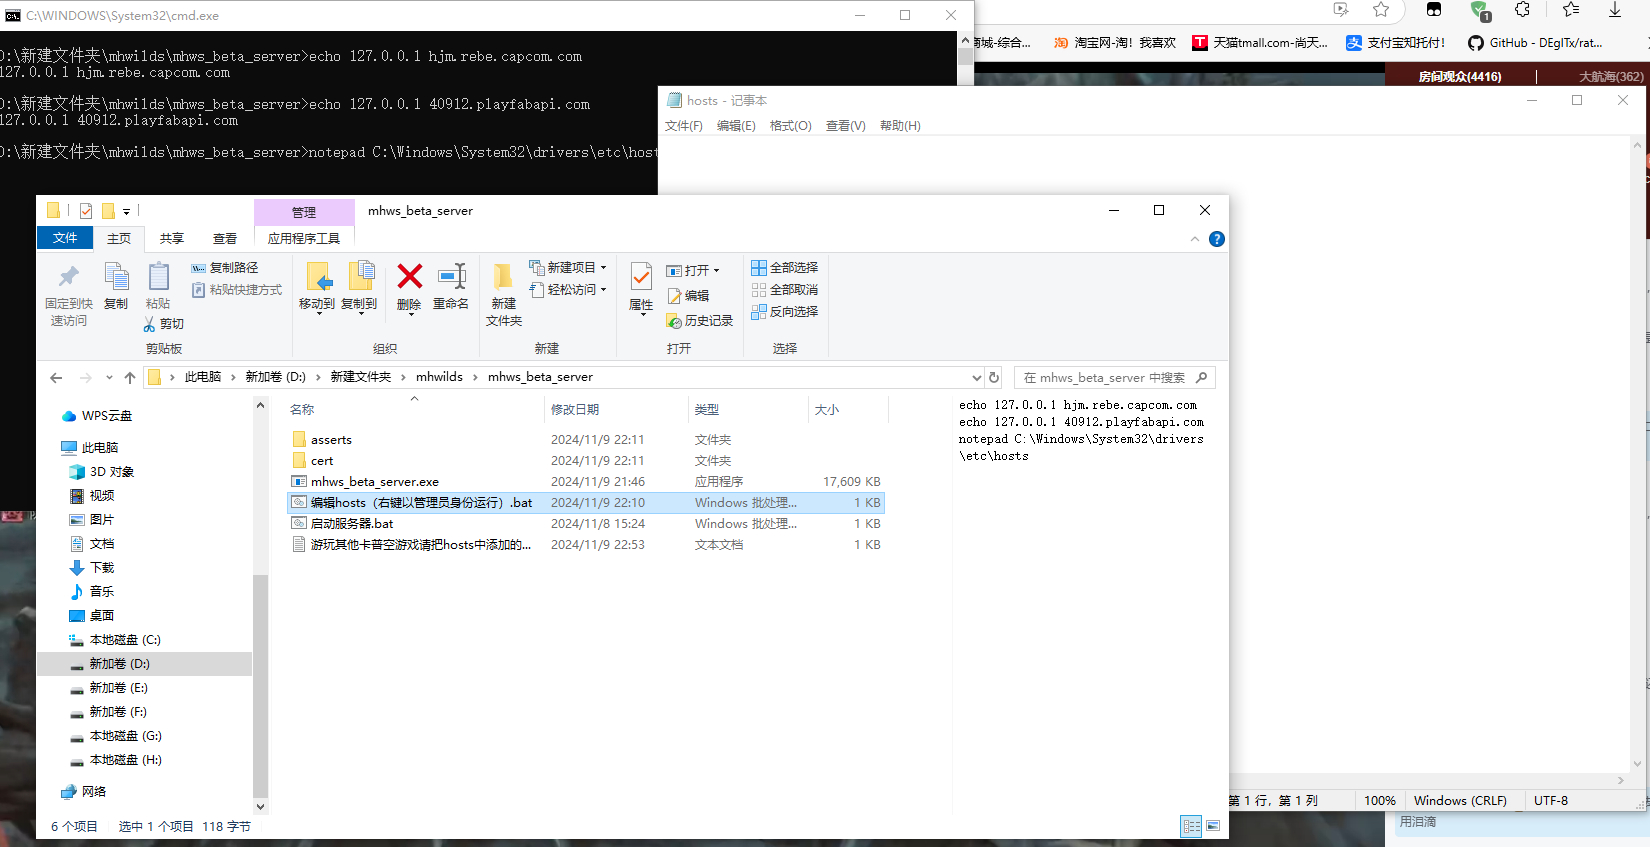Open New item (新建项目) dropdown
Screen dimensions: 1650x847
pyautogui.click(x=568, y=268)
